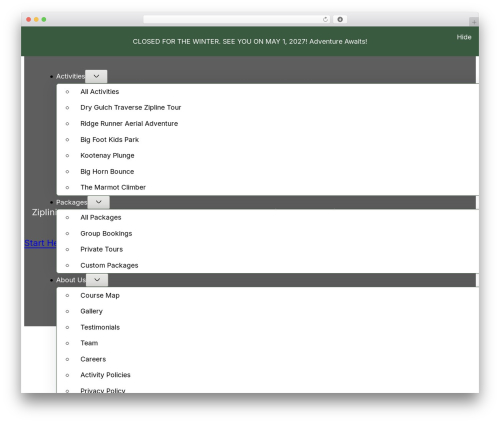View the Course Map page
This screenshot has width=500, height=423.
(100, 295)
